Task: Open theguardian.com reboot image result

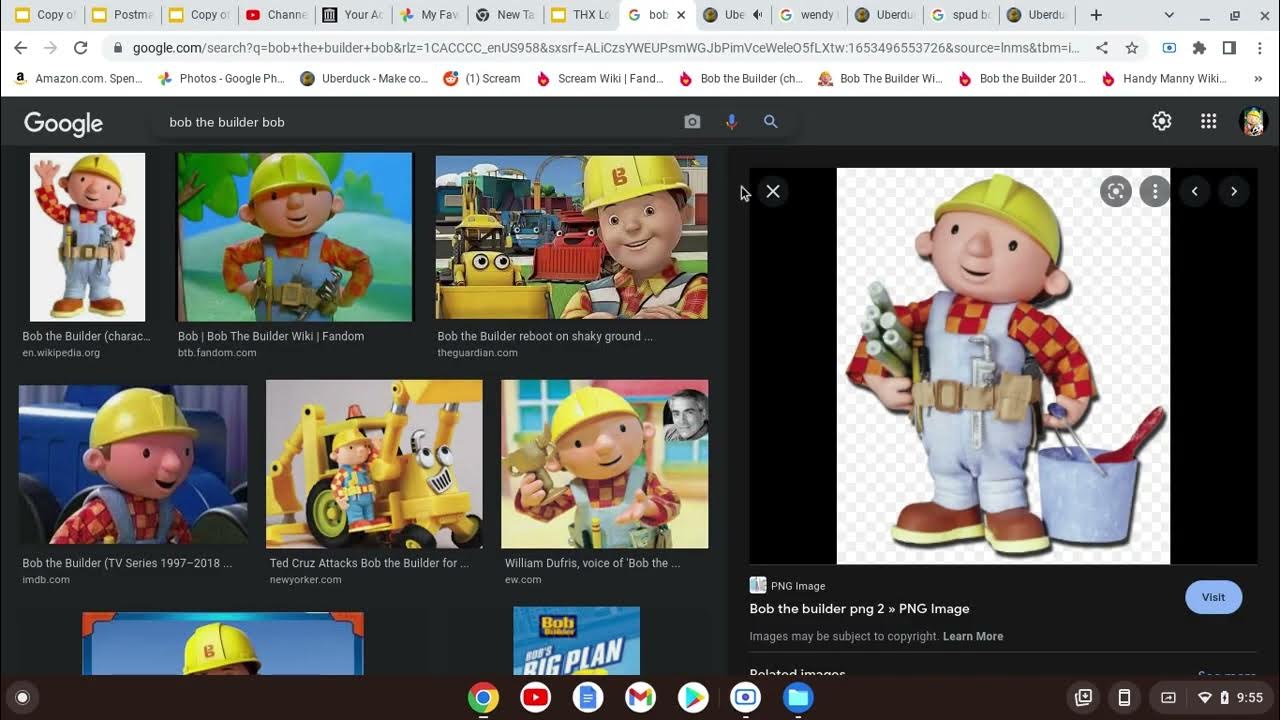Action: tap(571, 237)
